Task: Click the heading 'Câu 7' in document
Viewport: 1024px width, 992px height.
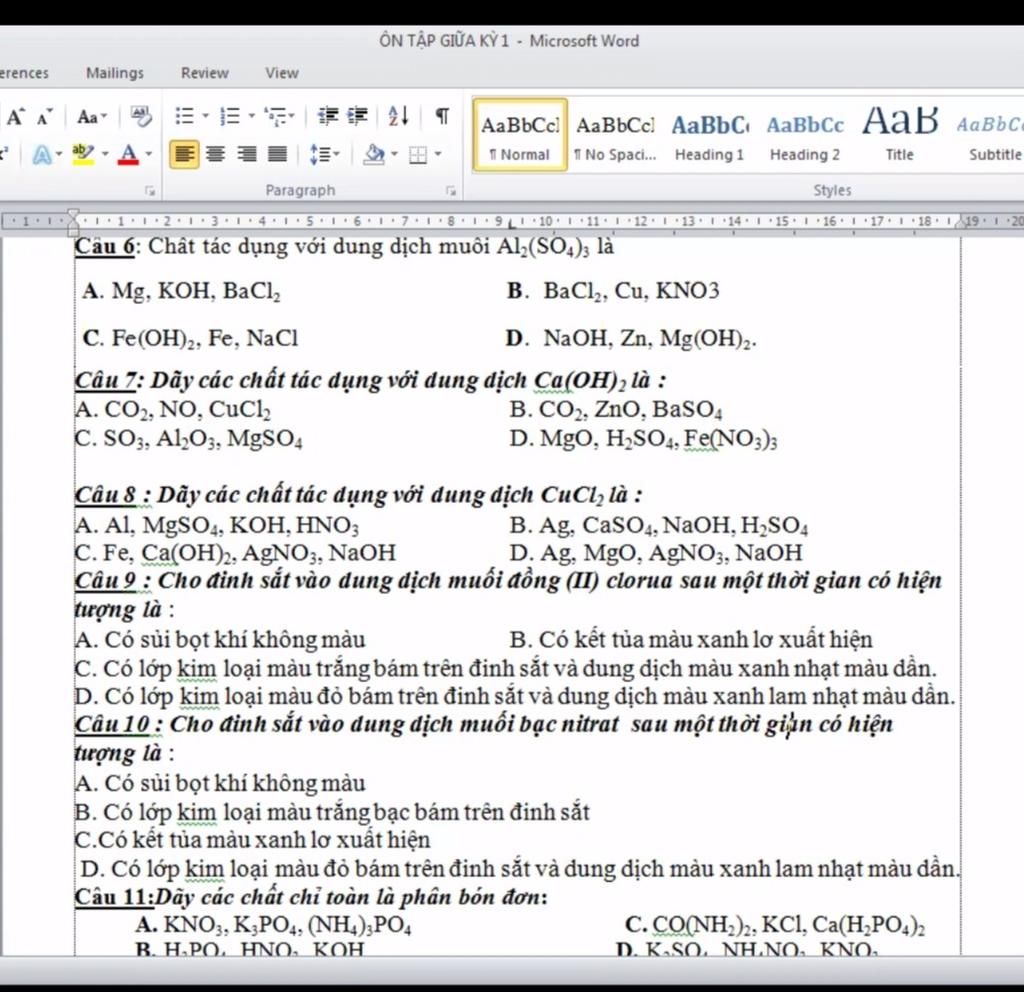Action: (105, 380)
